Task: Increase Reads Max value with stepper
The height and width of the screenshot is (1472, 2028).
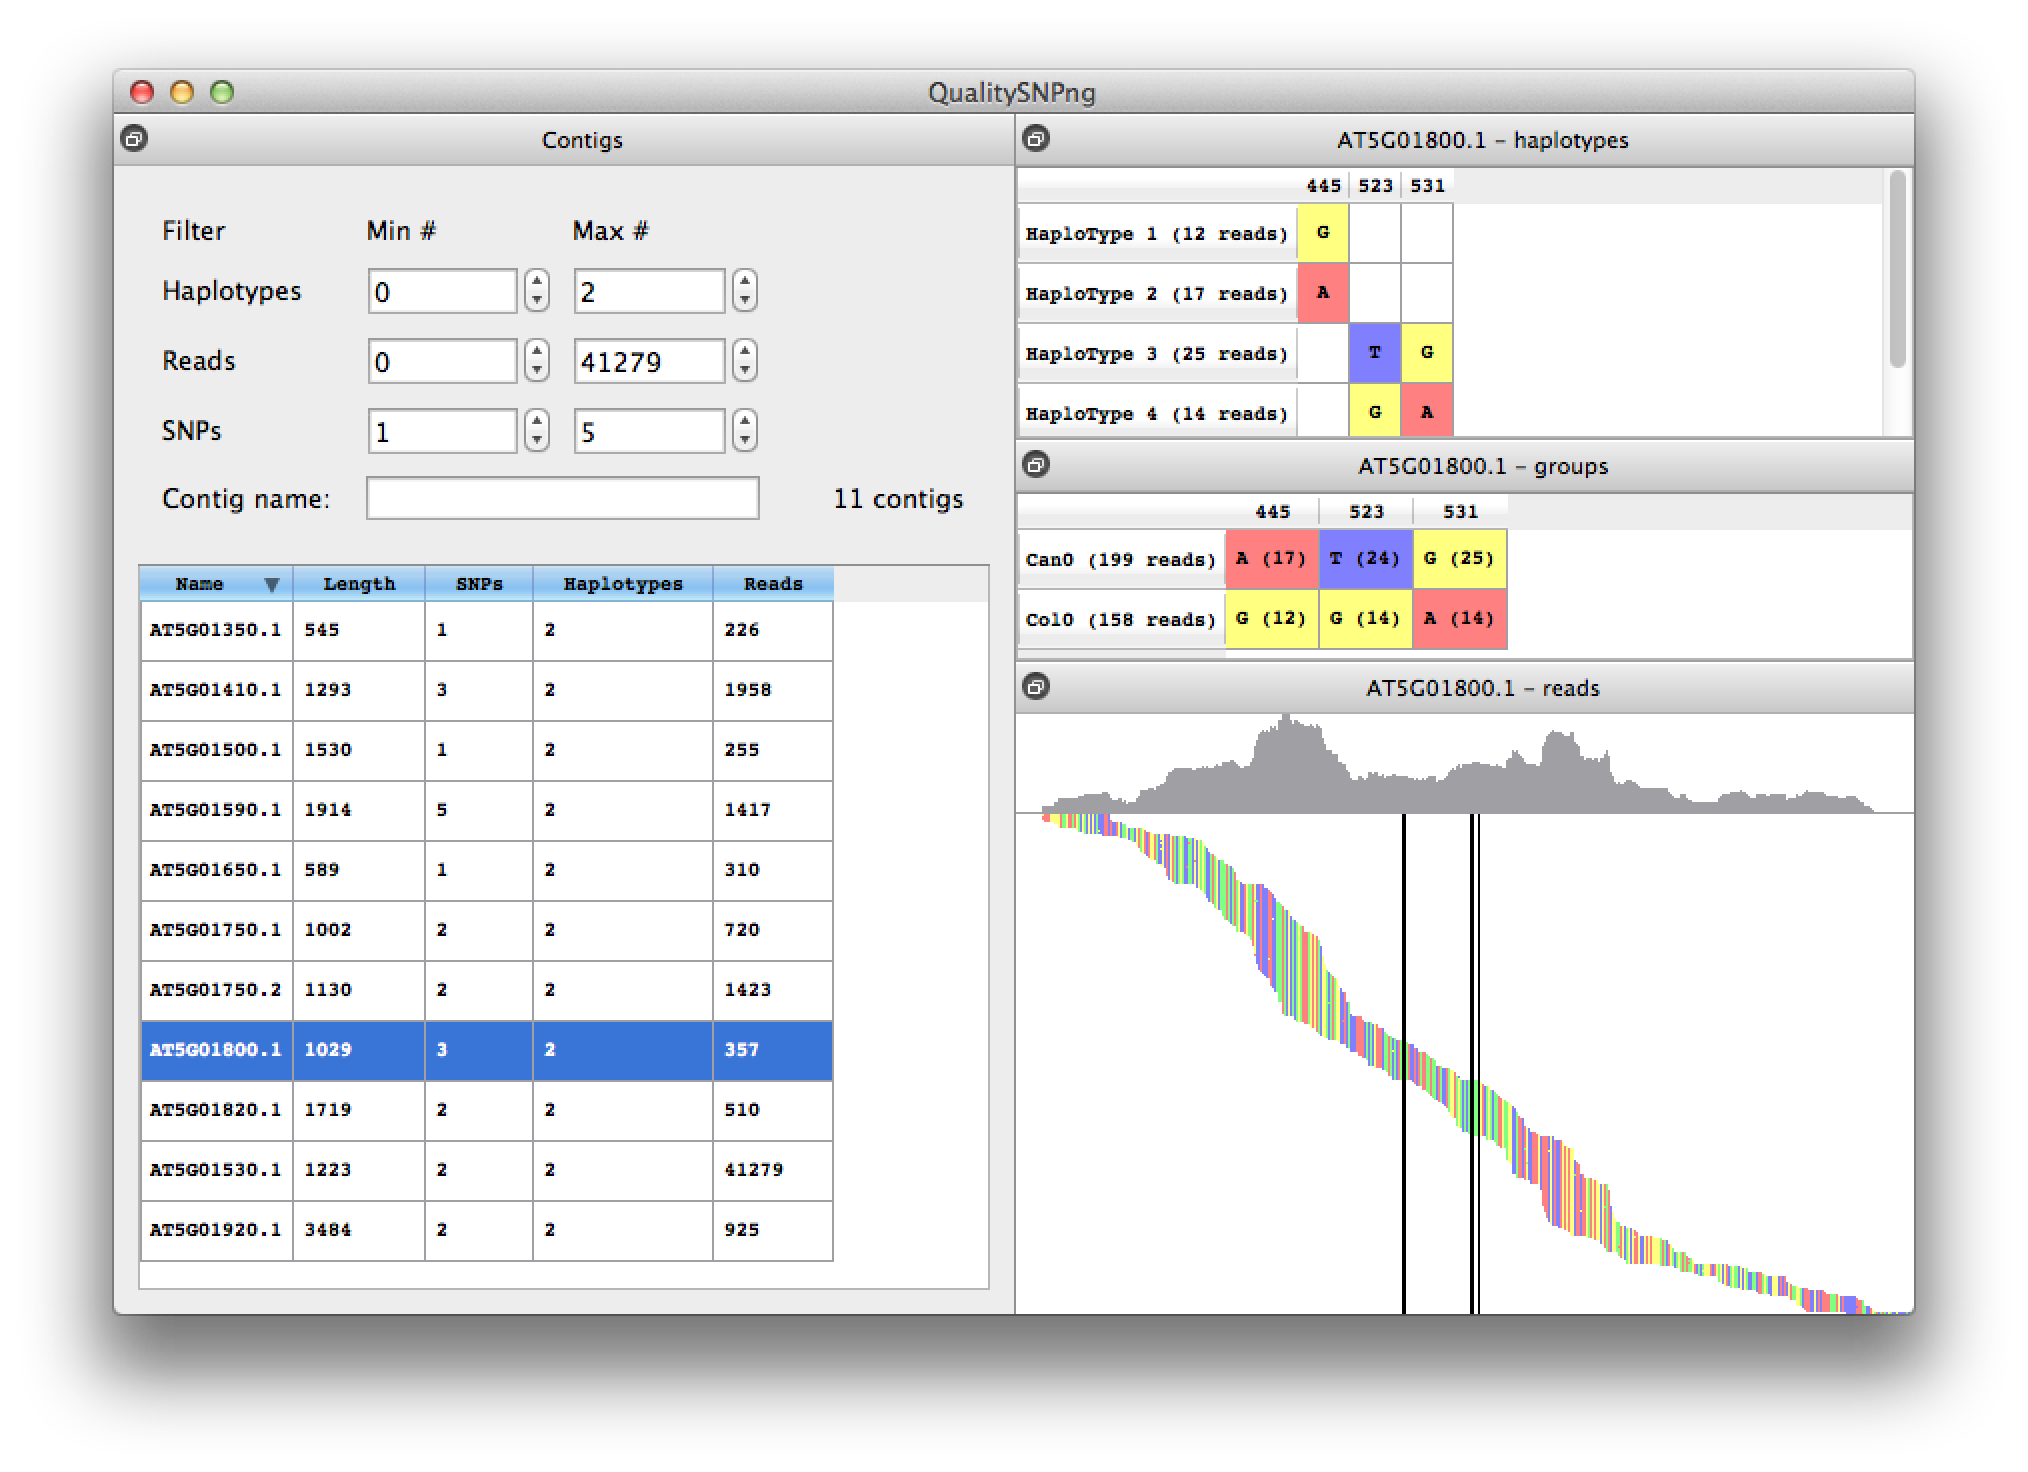Action: coord(744,351)
